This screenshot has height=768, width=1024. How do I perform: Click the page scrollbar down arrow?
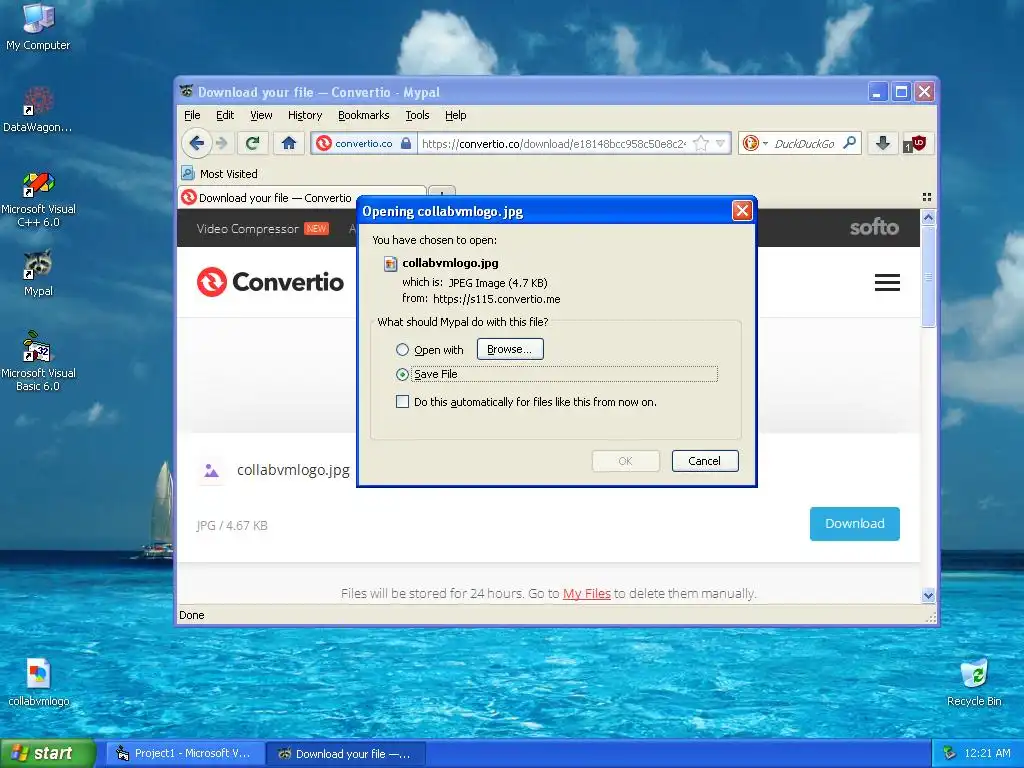click(x=928, y=596)
